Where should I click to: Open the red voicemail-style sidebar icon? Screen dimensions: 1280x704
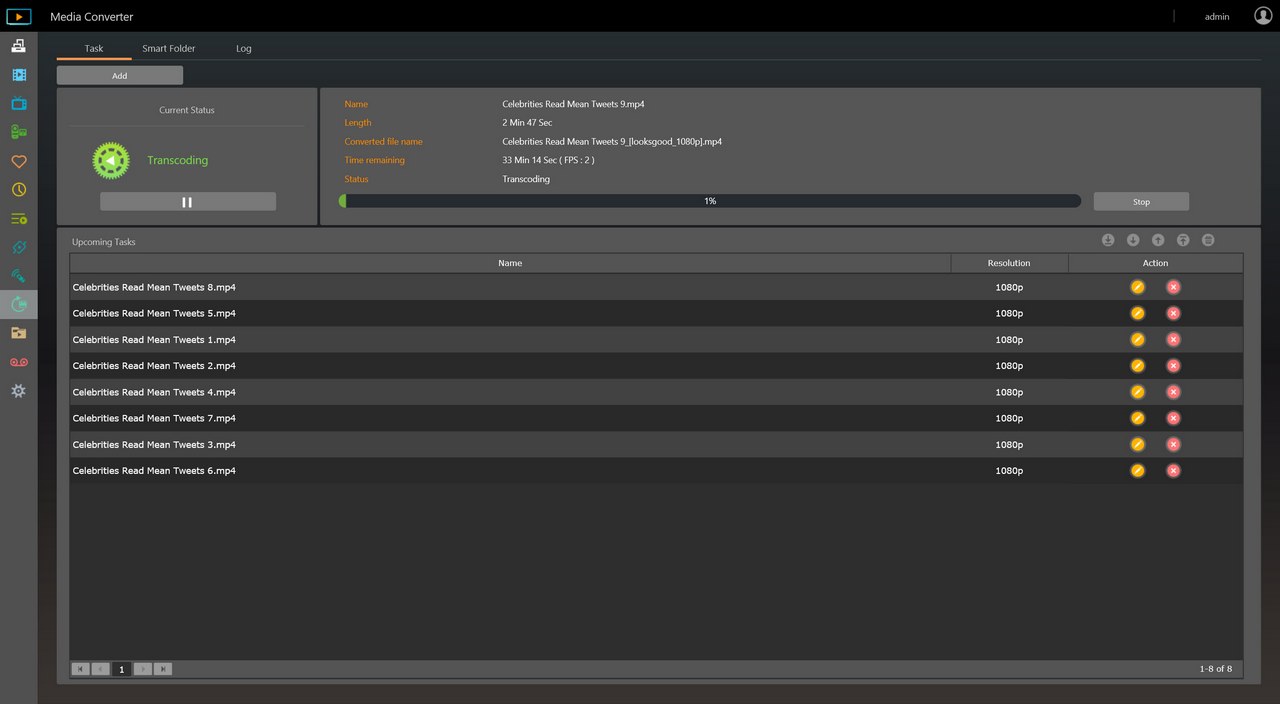(18, 362)
